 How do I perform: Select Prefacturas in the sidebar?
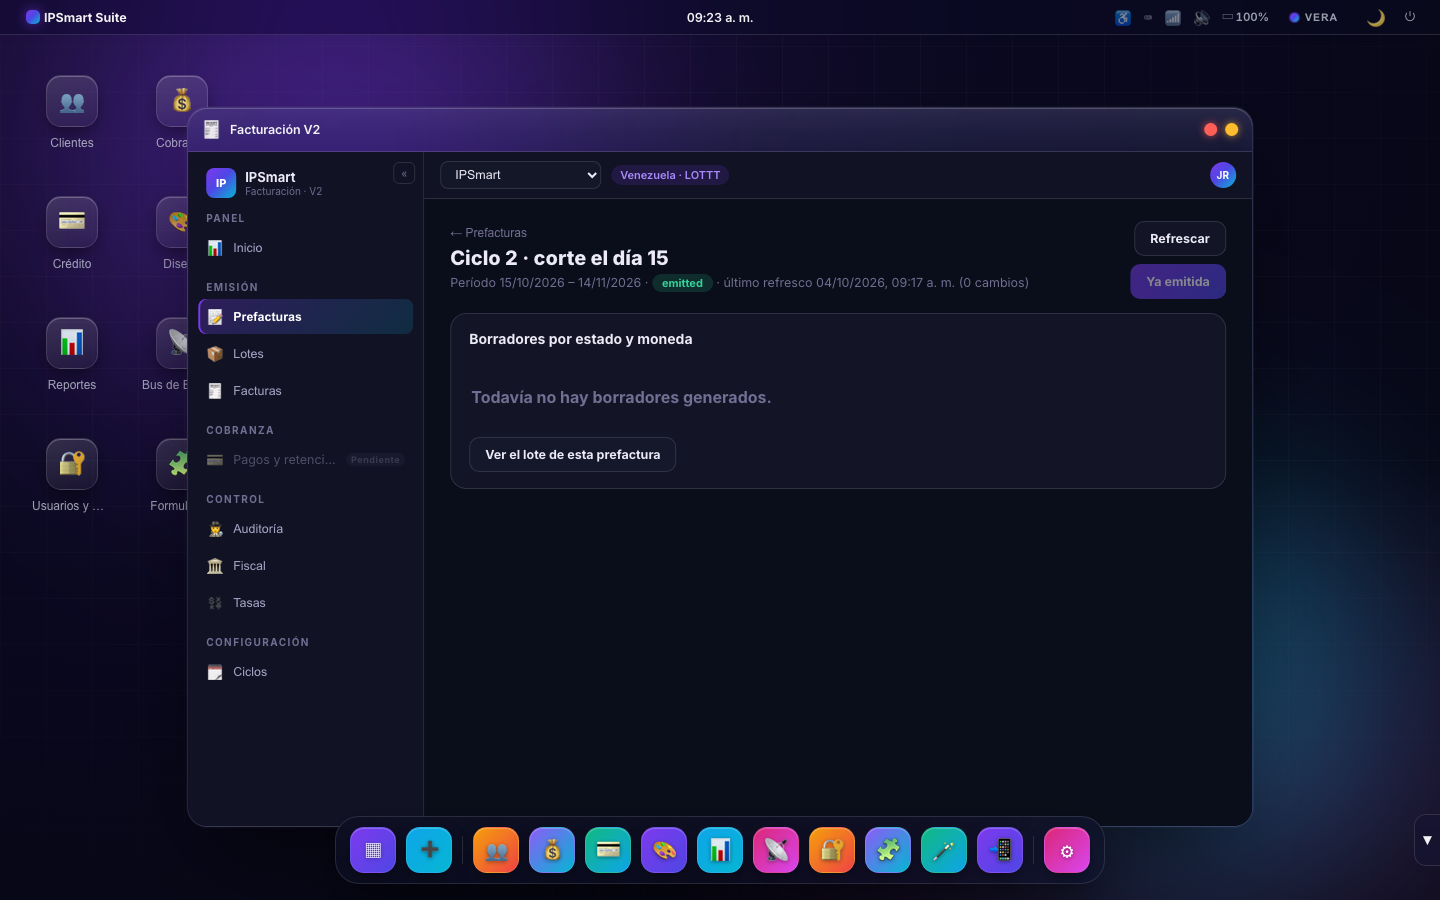(x=306, y=317)
